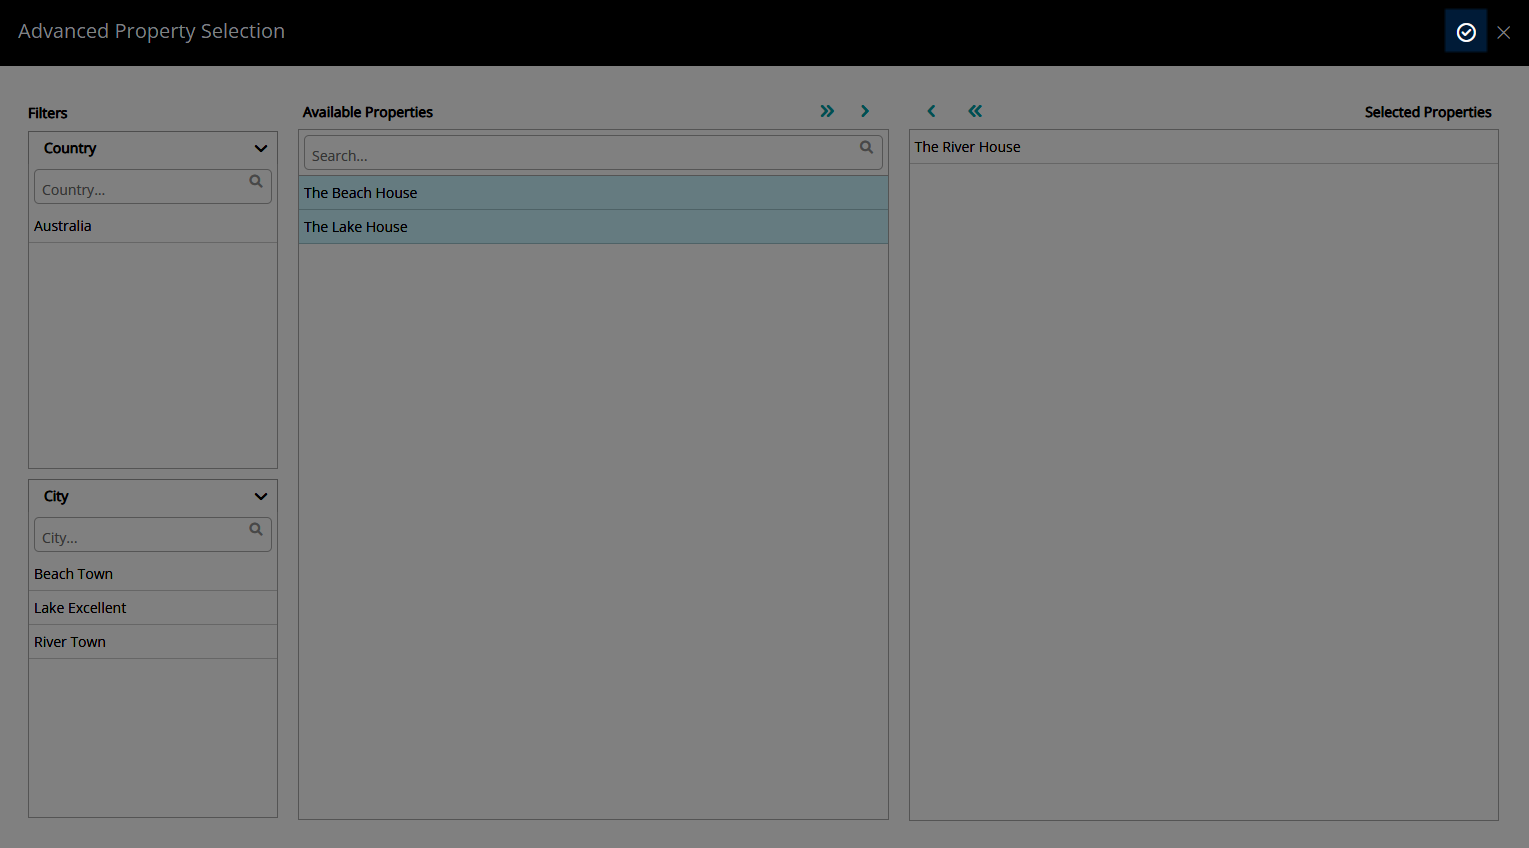Click the properties search magnifier icon
This screenshot has width=1529, height=848.
click(x=867, y=148)
